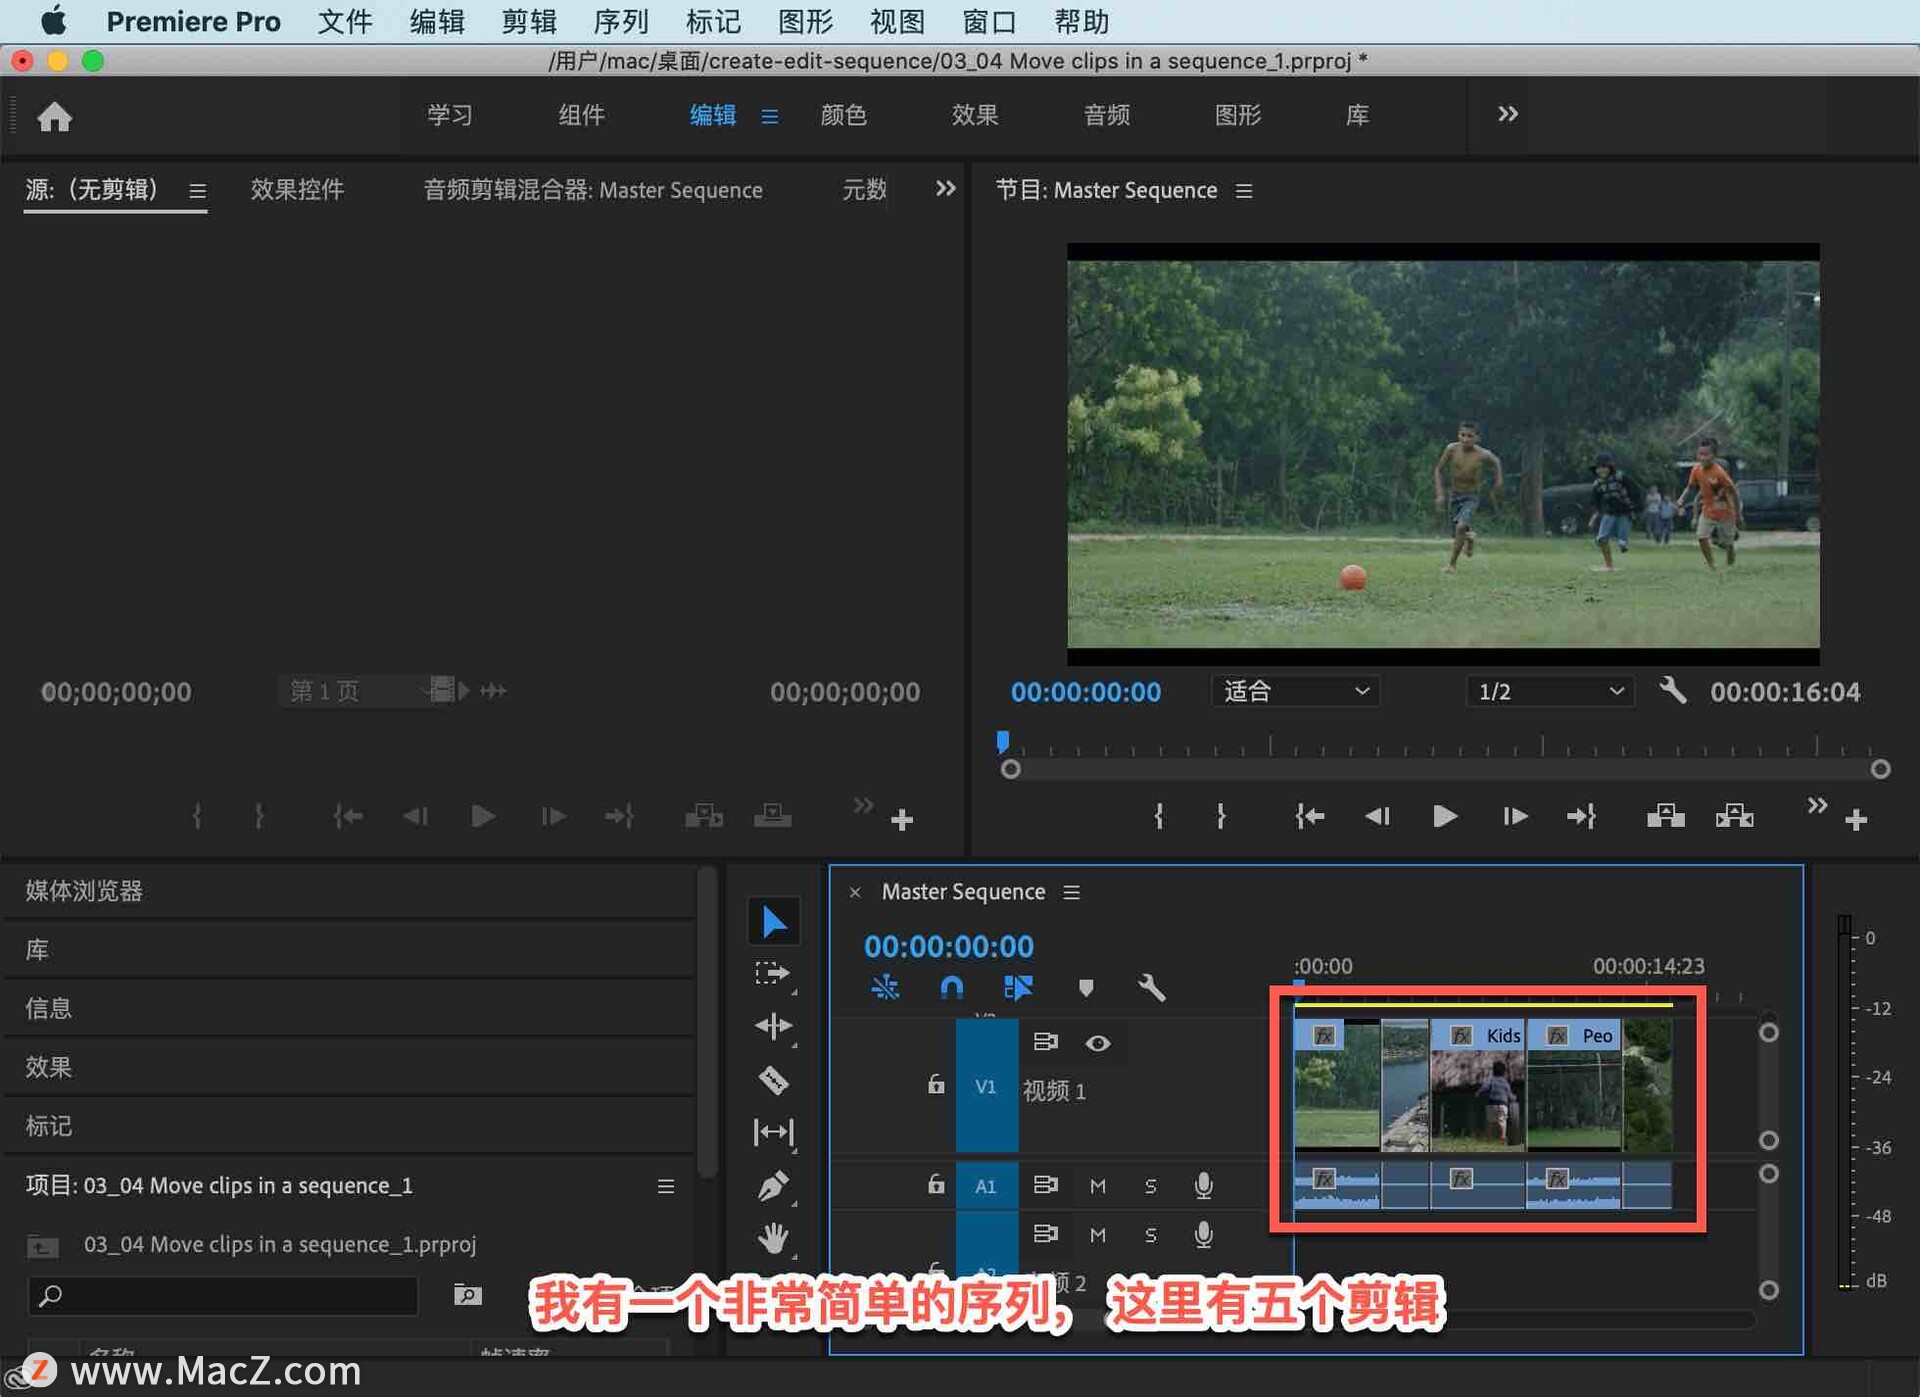The image size is (1920, 1397).
Task: Switch to the 音频 workspace
Action: [x=1106, y=115]
